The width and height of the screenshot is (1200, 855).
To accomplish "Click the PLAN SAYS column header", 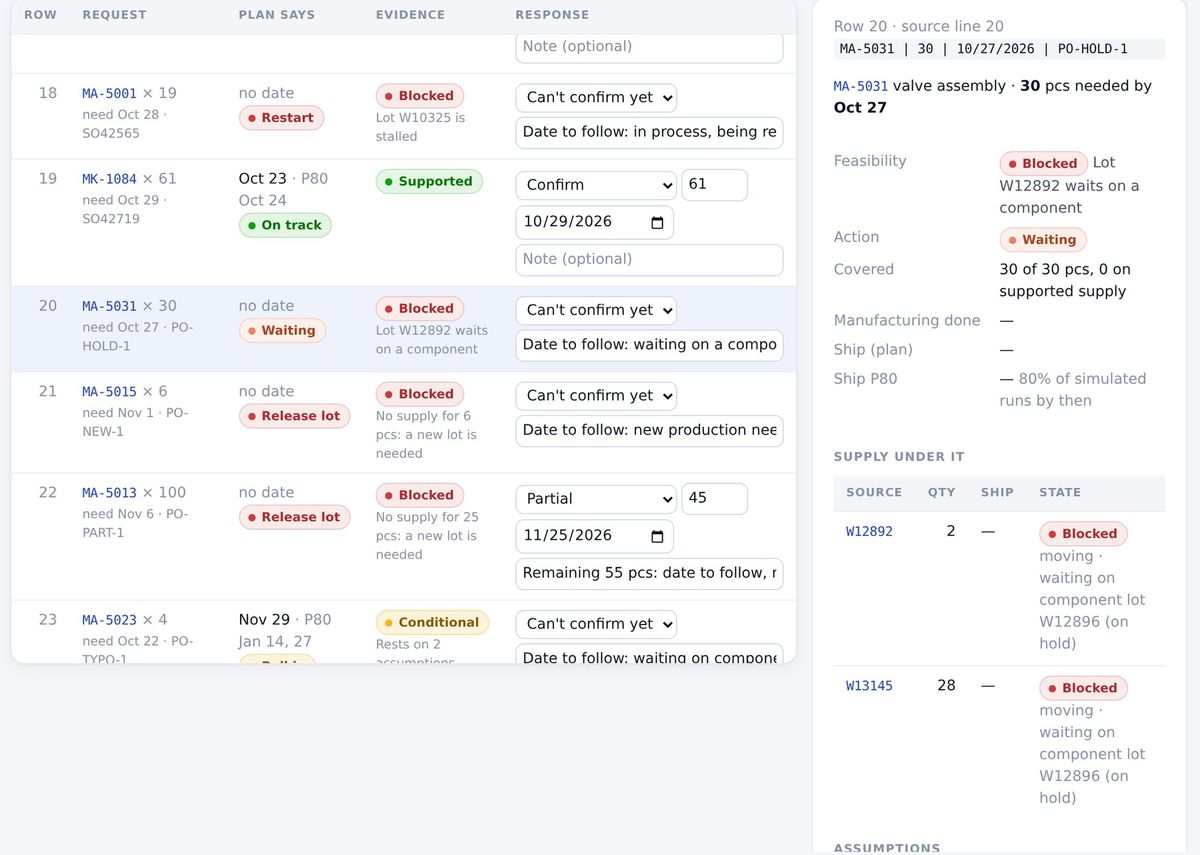I will pyautogui.click(x=277, y=15).
